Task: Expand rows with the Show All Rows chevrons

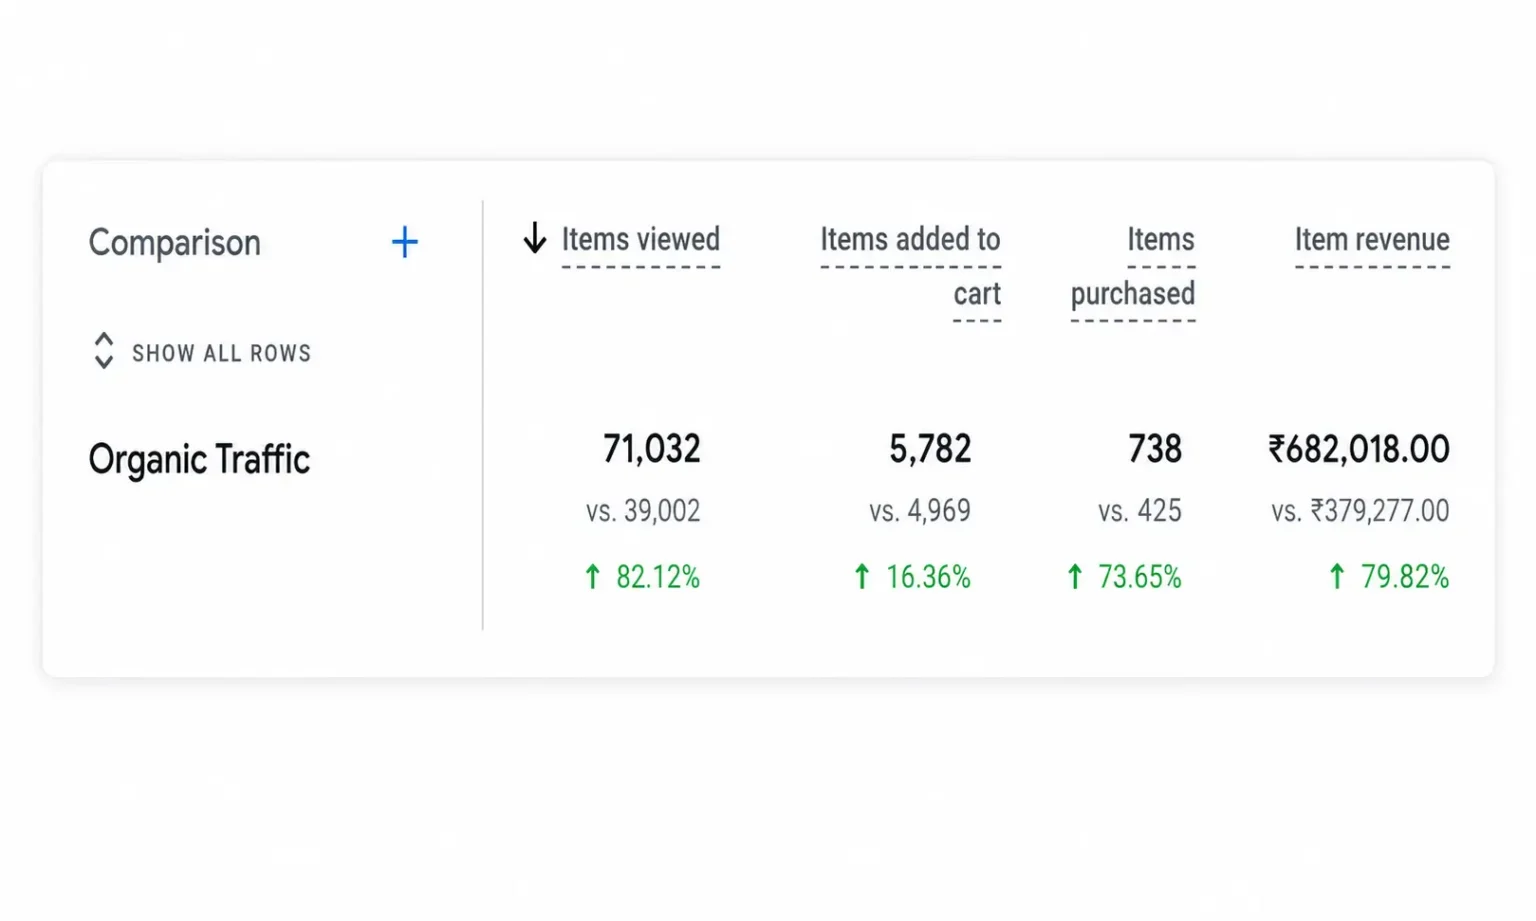Action: pyautogui.click(x=103, y=351)
